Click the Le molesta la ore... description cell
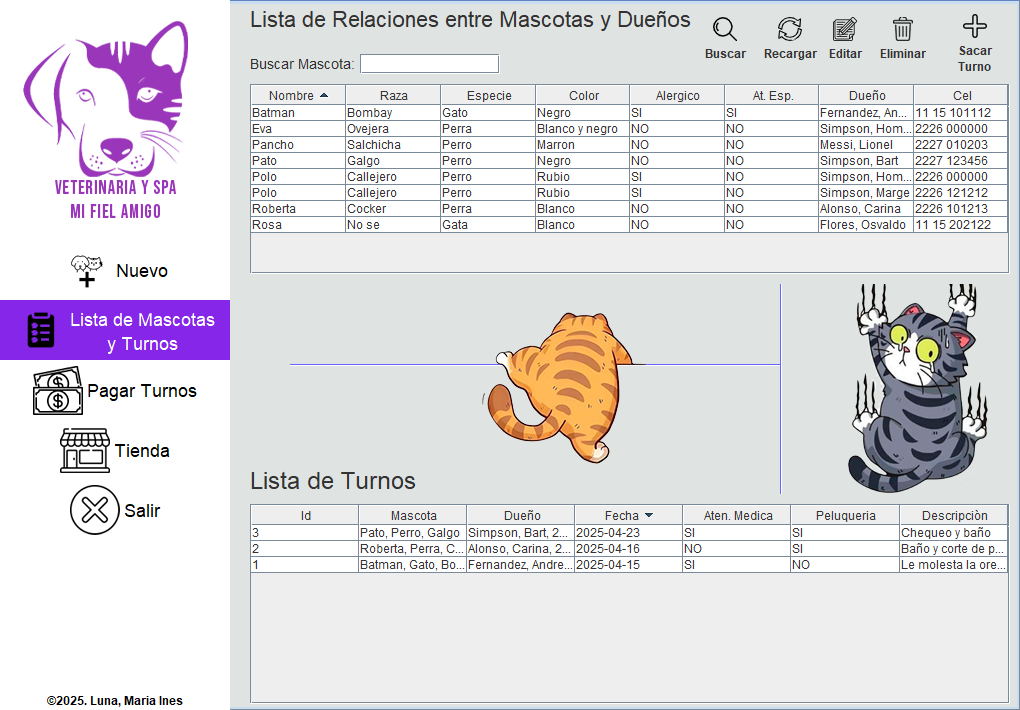Screen dimensions: 1020x710 tap(954, 565)
